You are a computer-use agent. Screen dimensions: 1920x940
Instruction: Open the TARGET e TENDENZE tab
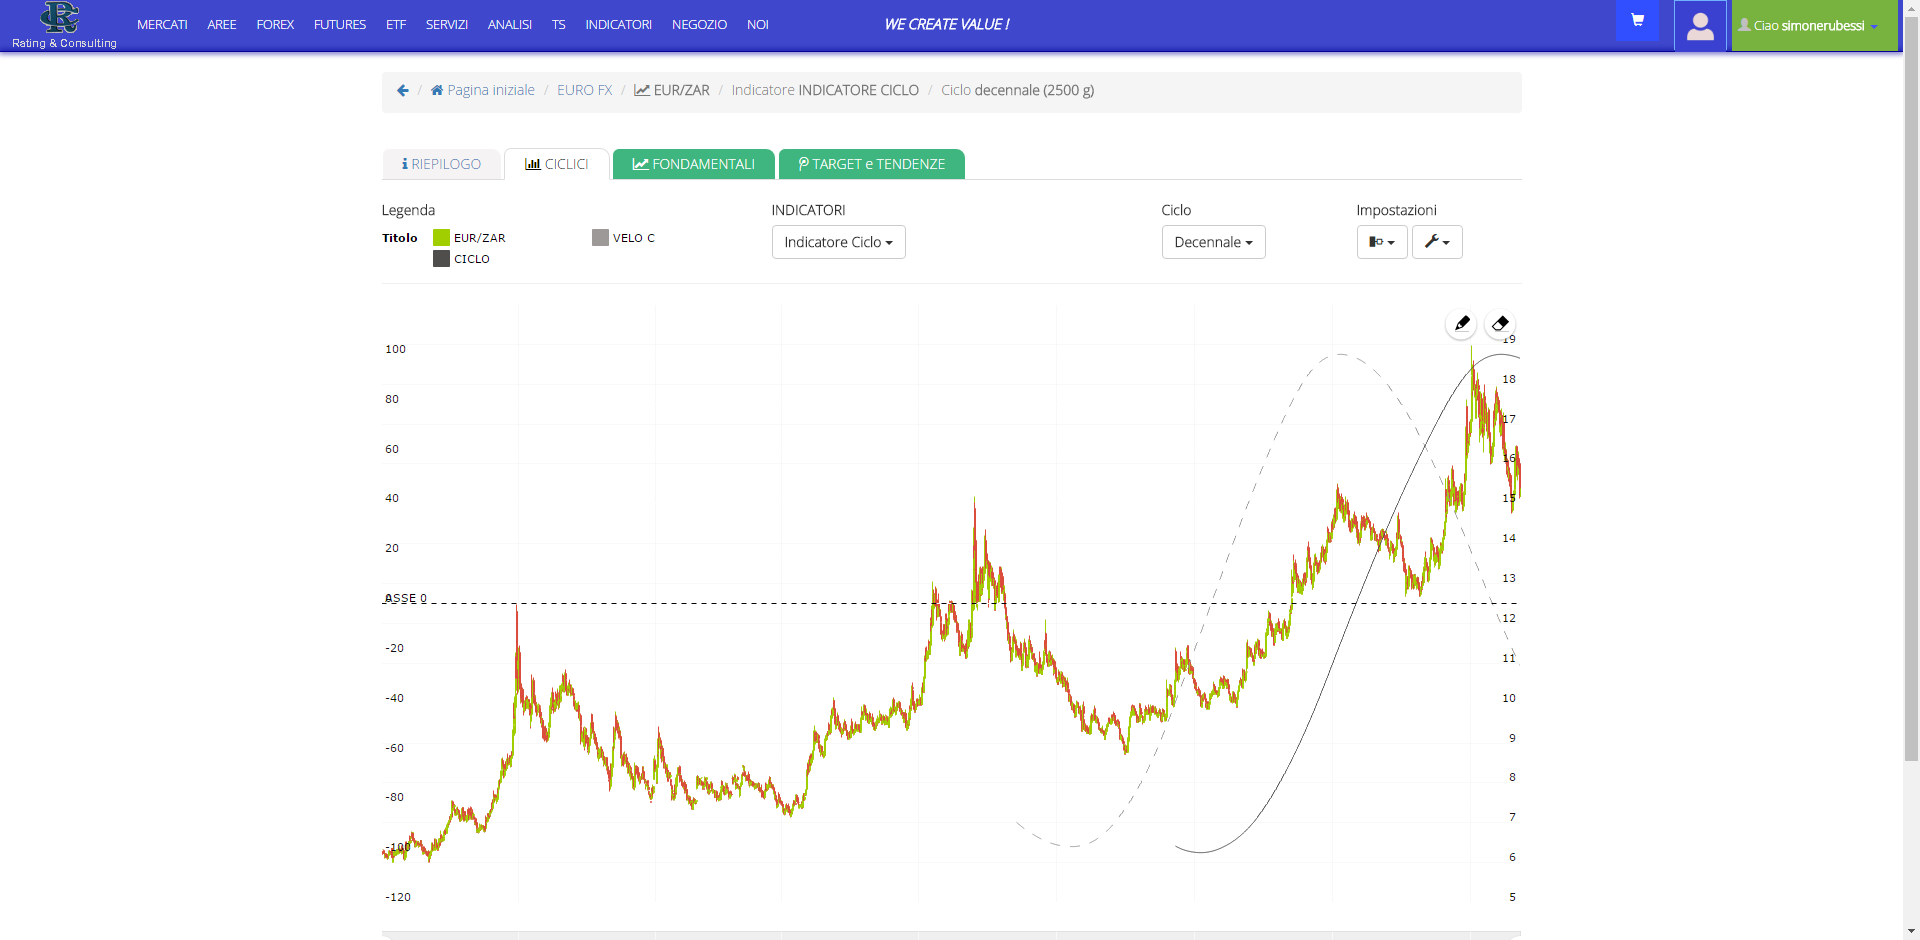pos(871,164)
